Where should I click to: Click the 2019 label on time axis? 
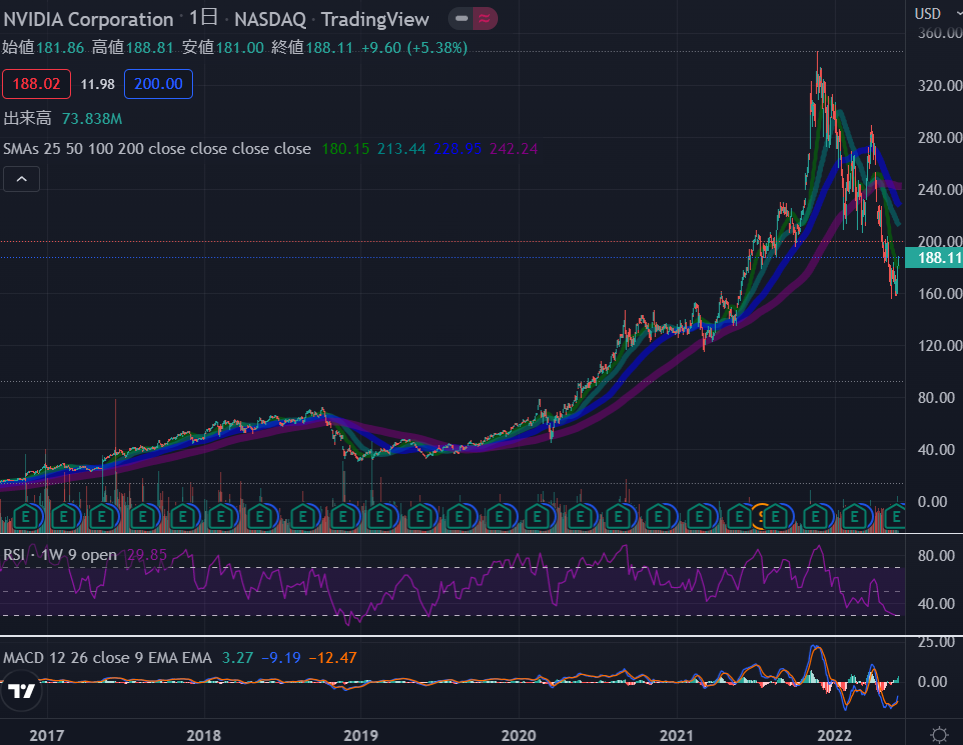[361, 735]
